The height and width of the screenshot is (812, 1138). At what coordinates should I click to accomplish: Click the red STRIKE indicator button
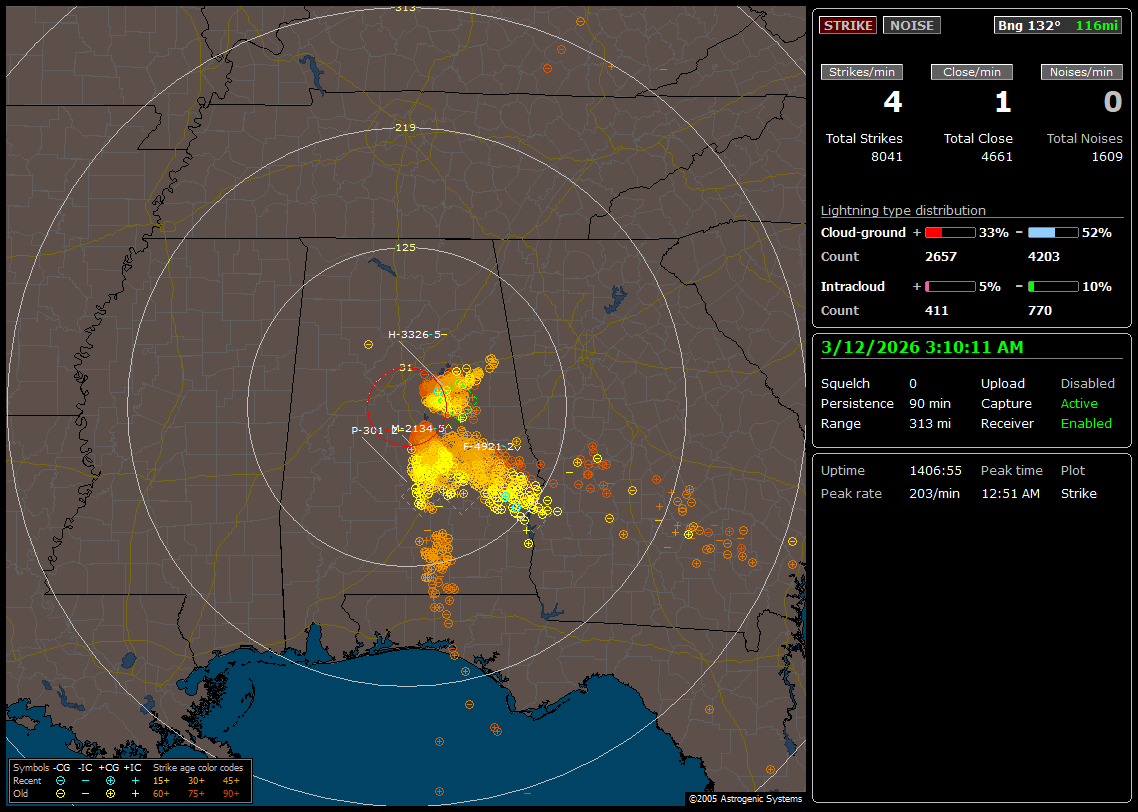click(848, 25)
